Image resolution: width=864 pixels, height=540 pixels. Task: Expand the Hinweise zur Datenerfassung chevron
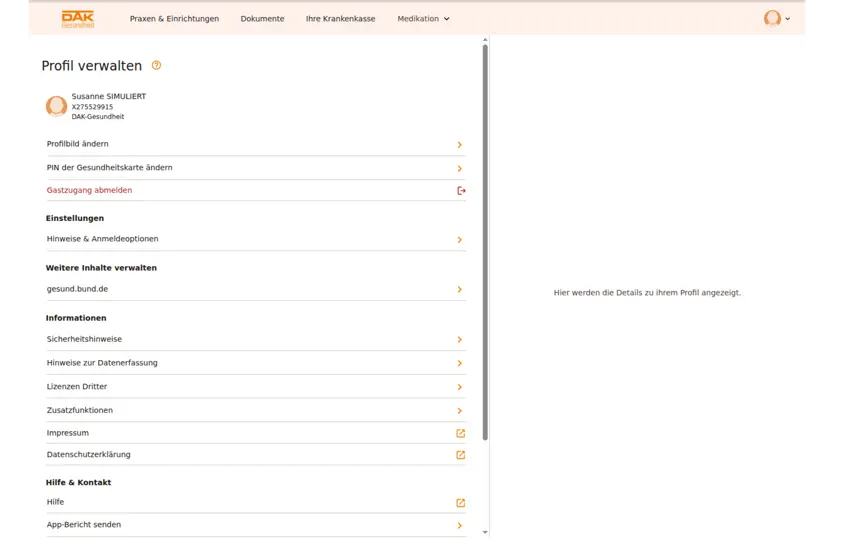click(x=460, y=363)
